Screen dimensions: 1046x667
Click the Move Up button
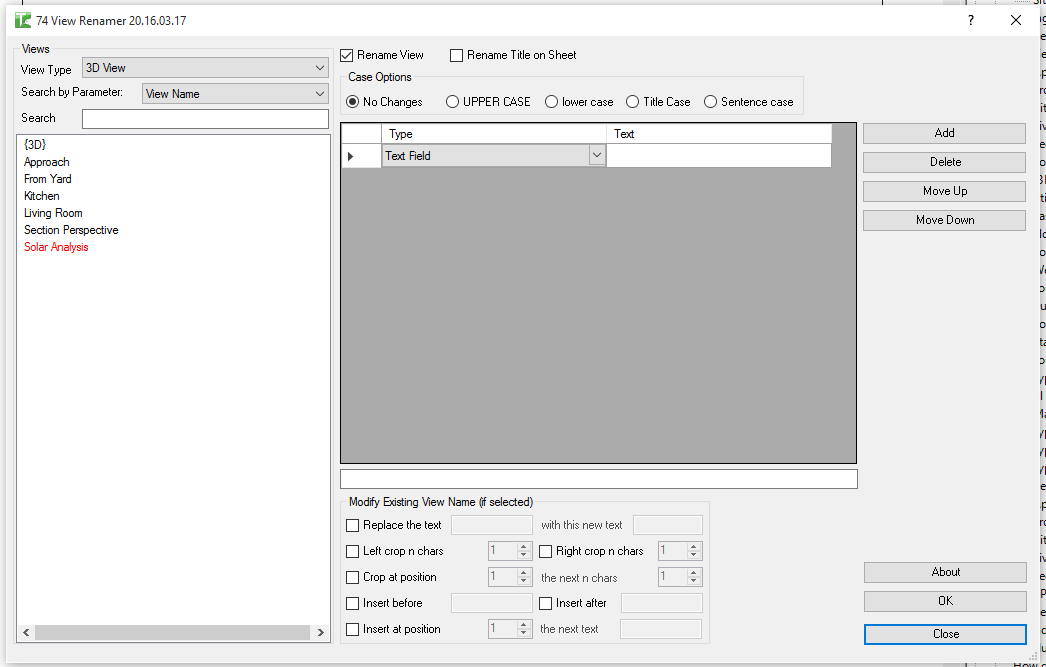943,190
